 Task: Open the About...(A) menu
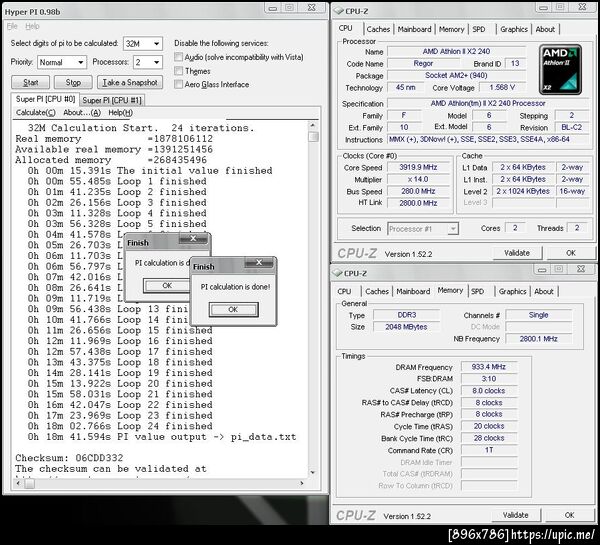tap(82, 113)
